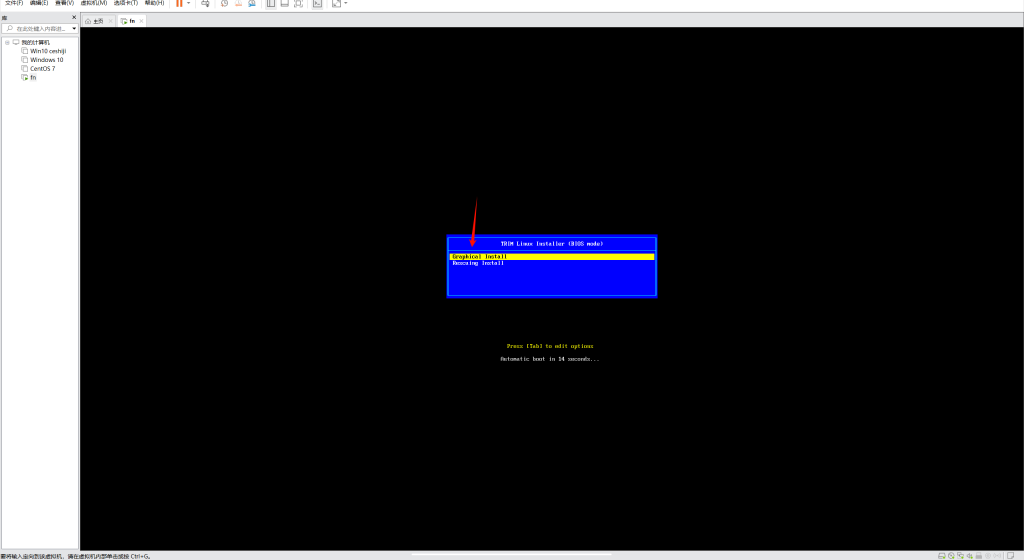Select Graphical install boot option
Image resolution: width=1024 pixels, height=560 pixels.
480,256
